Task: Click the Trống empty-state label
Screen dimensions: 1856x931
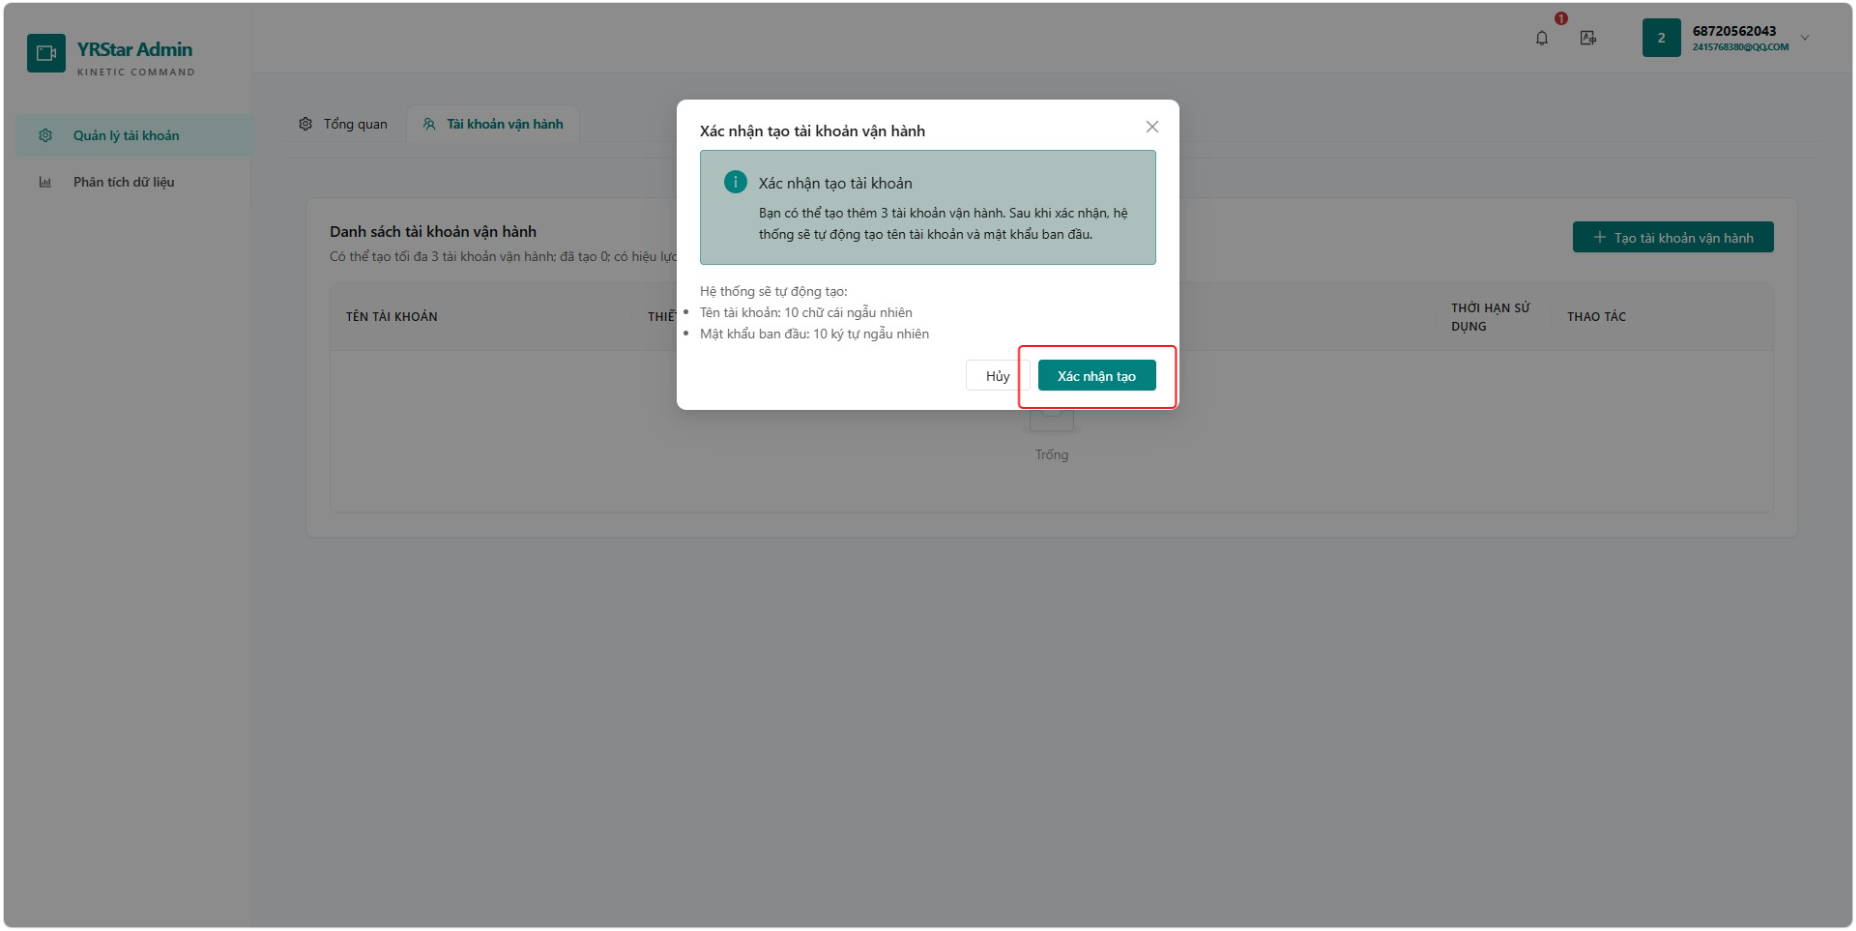Action: pyautogui.click(x=1052, y=455)
